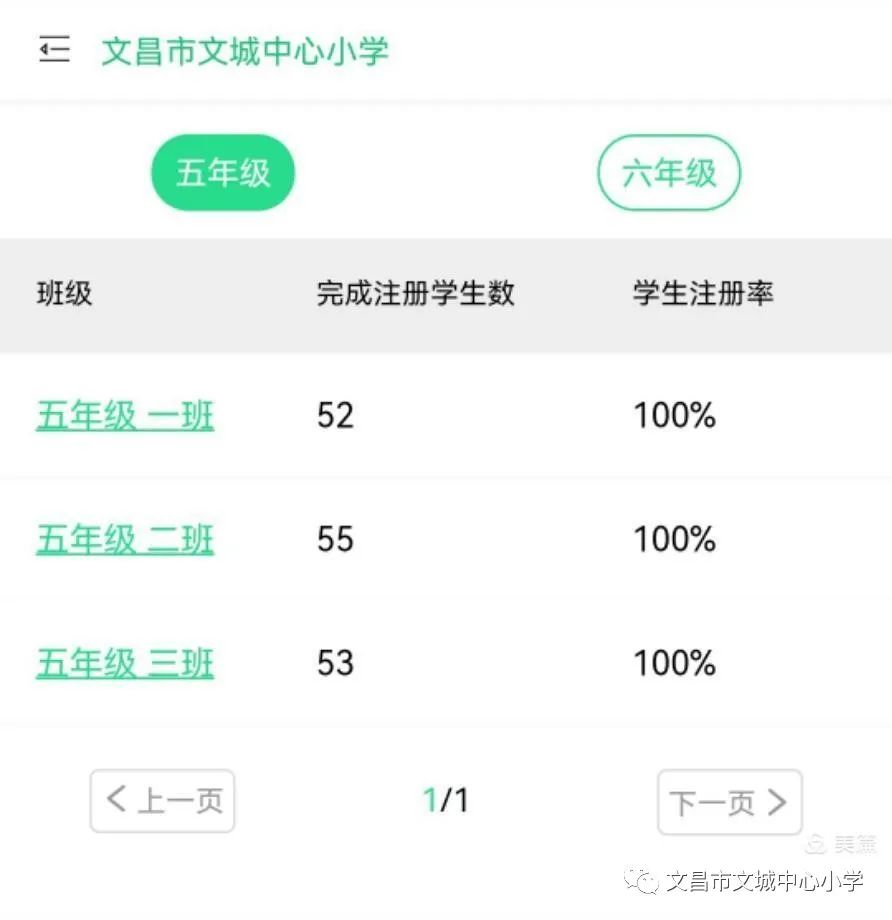Click the WeChat logo watermark icon
892x920 pixels.
coord(642,880)
